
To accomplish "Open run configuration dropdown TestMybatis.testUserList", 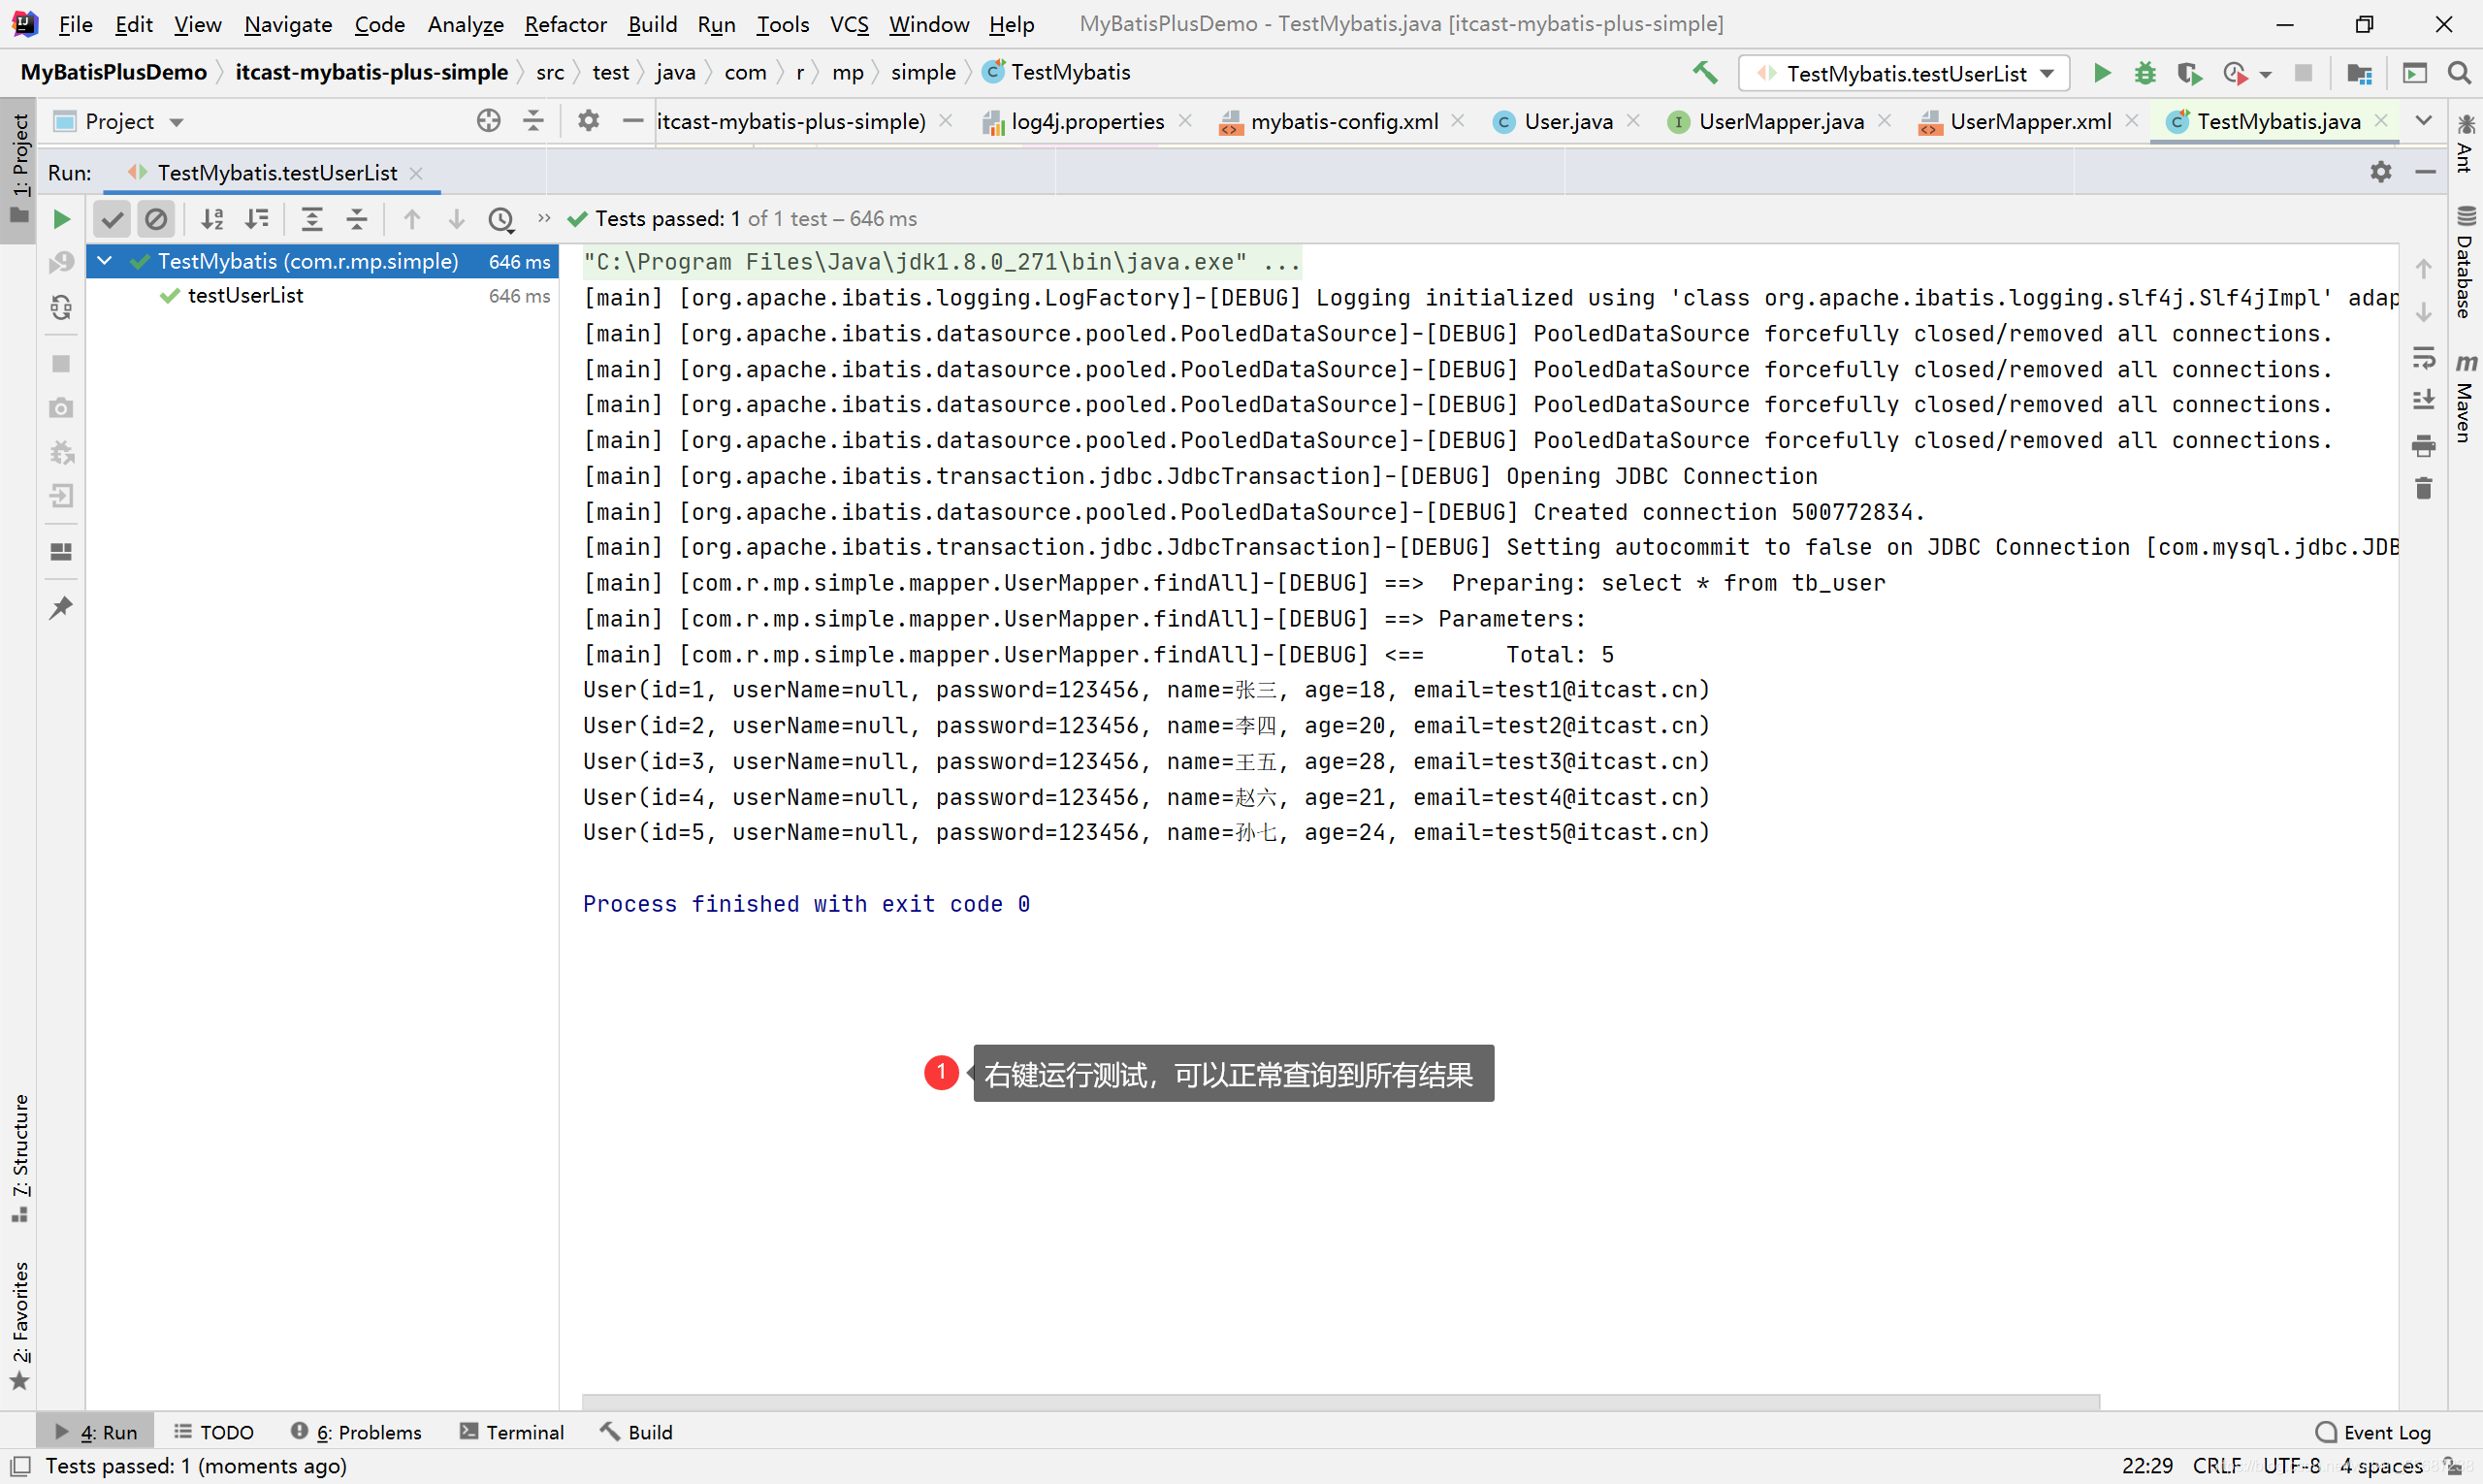I will coord(1906,73).
